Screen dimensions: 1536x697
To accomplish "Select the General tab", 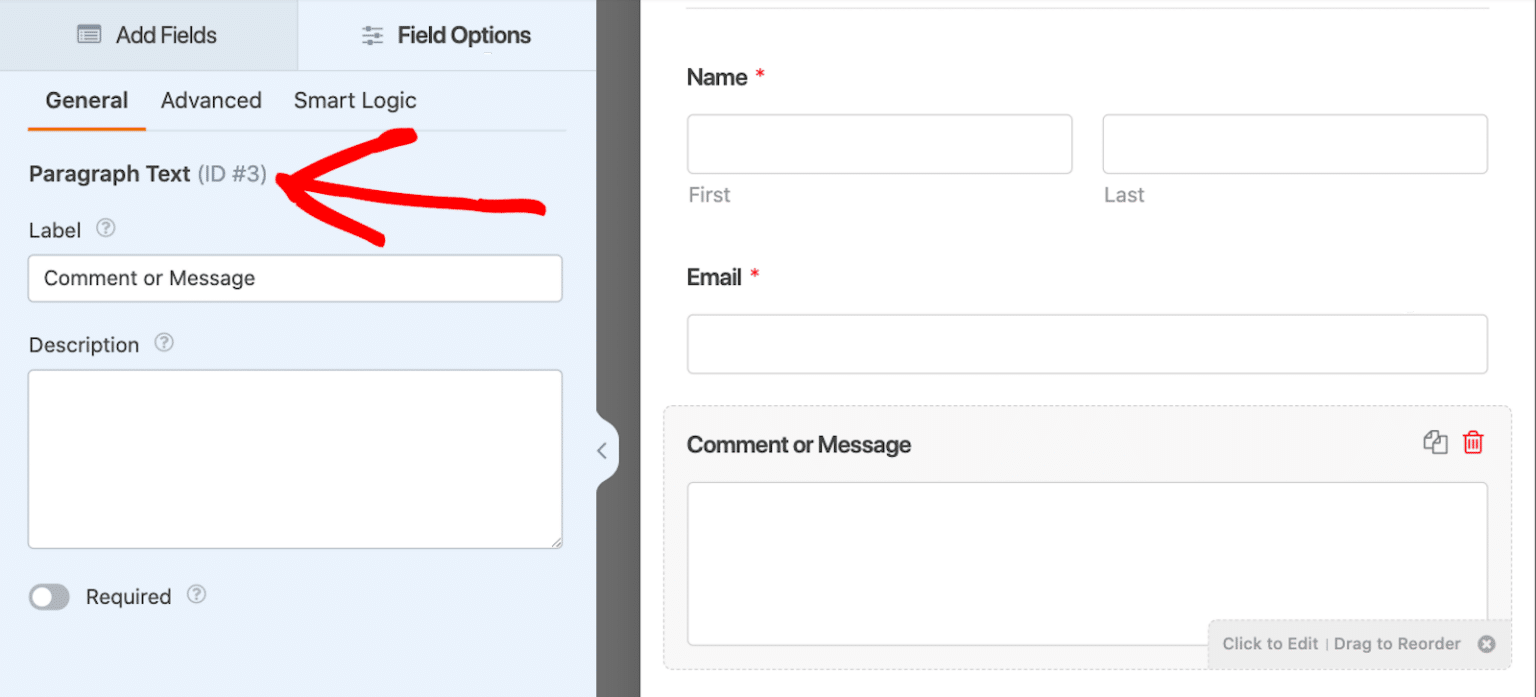I will [x=86, y=100].
